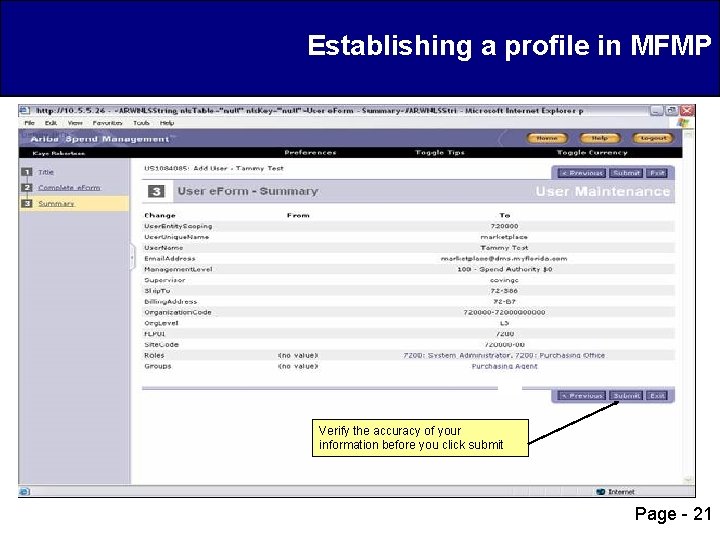
Task: Open the Summary step link
Action: 56,203
